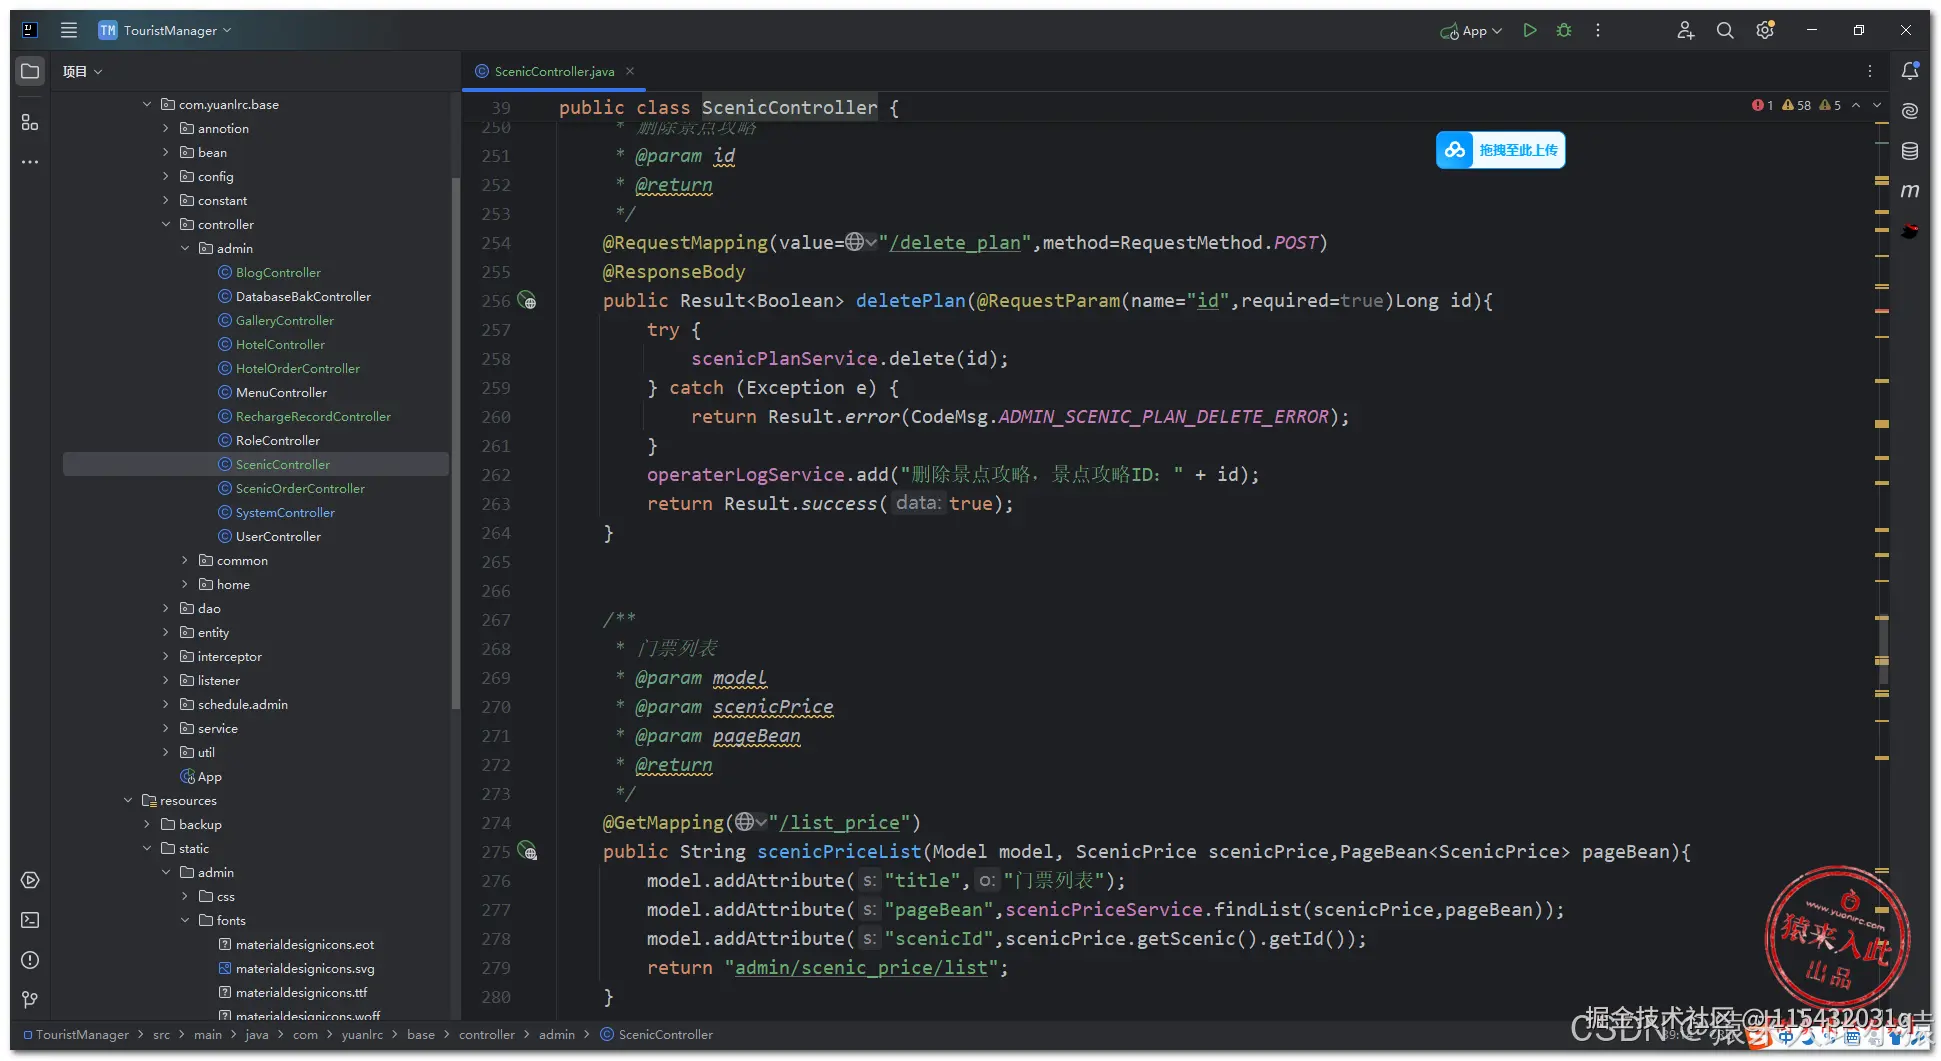Select RechargeRecordController file
This screenshot has height=1061, width=1941.
click(x=313, y=416)
